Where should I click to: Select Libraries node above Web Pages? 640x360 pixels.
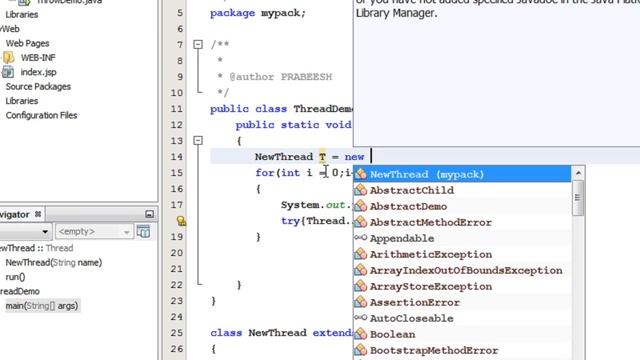click(22, 15)
